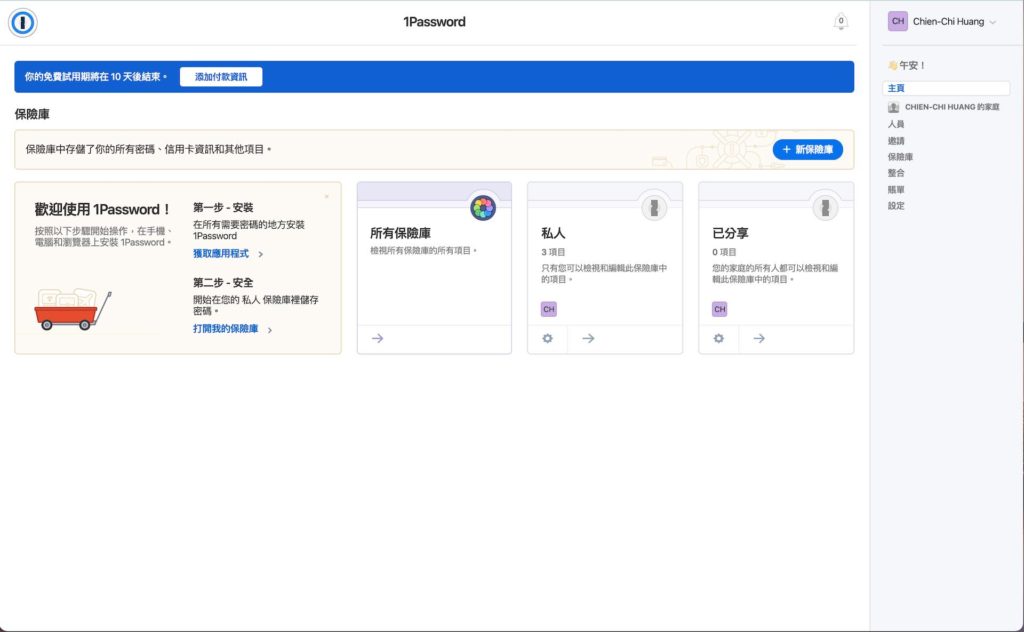Go to 整合 in the sidebar

(896, 172)
